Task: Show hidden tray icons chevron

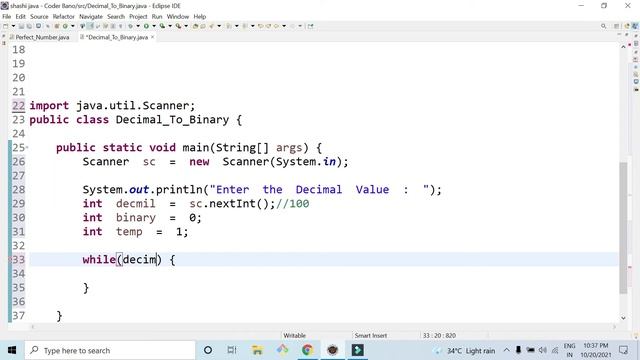Action: (x=507, y=350)
